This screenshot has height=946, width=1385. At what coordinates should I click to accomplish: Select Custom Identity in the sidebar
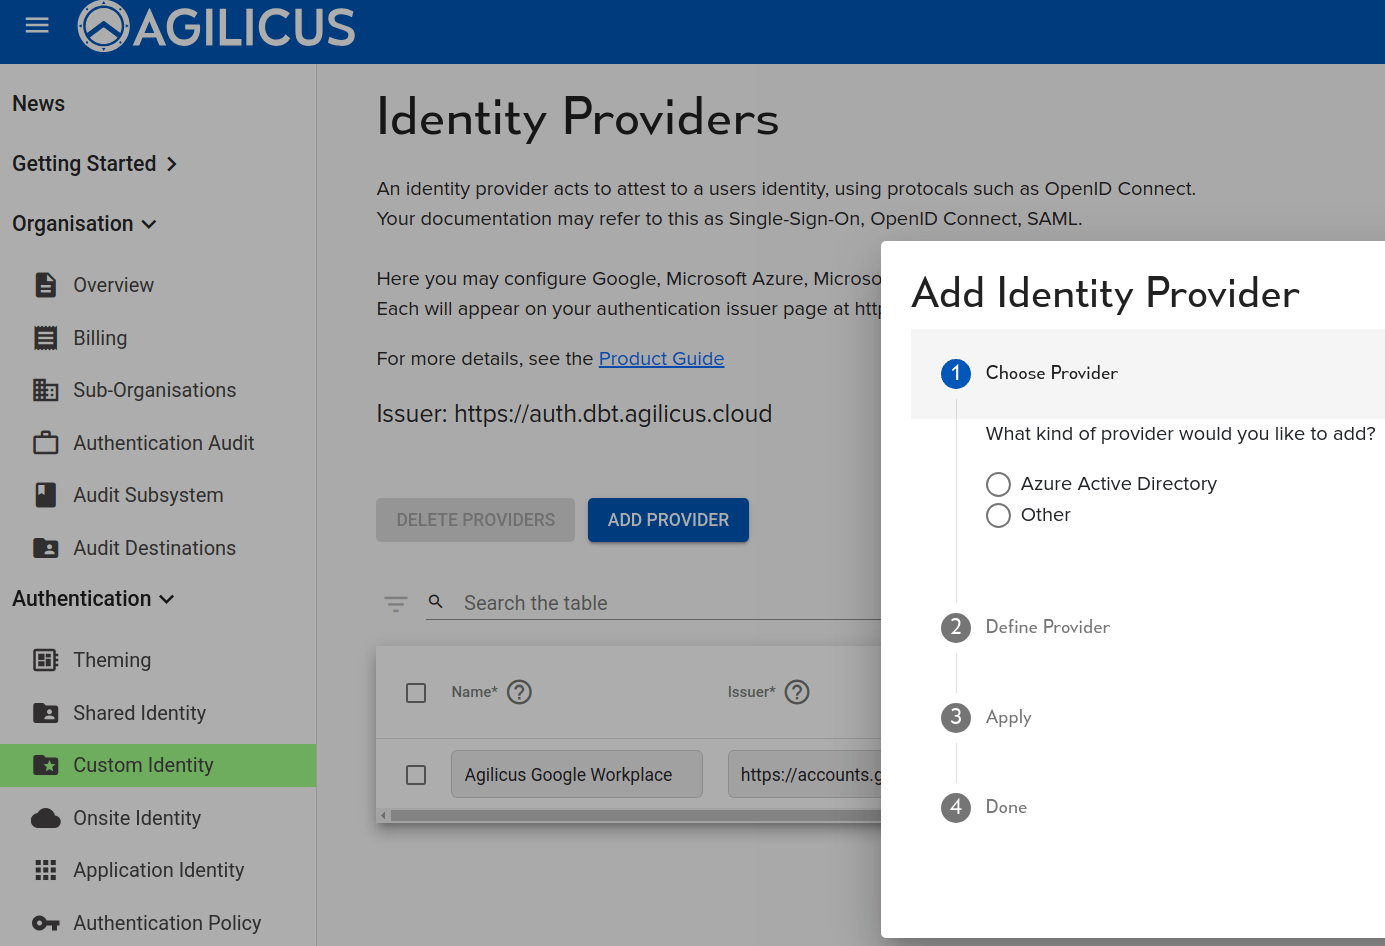(143, 765)
